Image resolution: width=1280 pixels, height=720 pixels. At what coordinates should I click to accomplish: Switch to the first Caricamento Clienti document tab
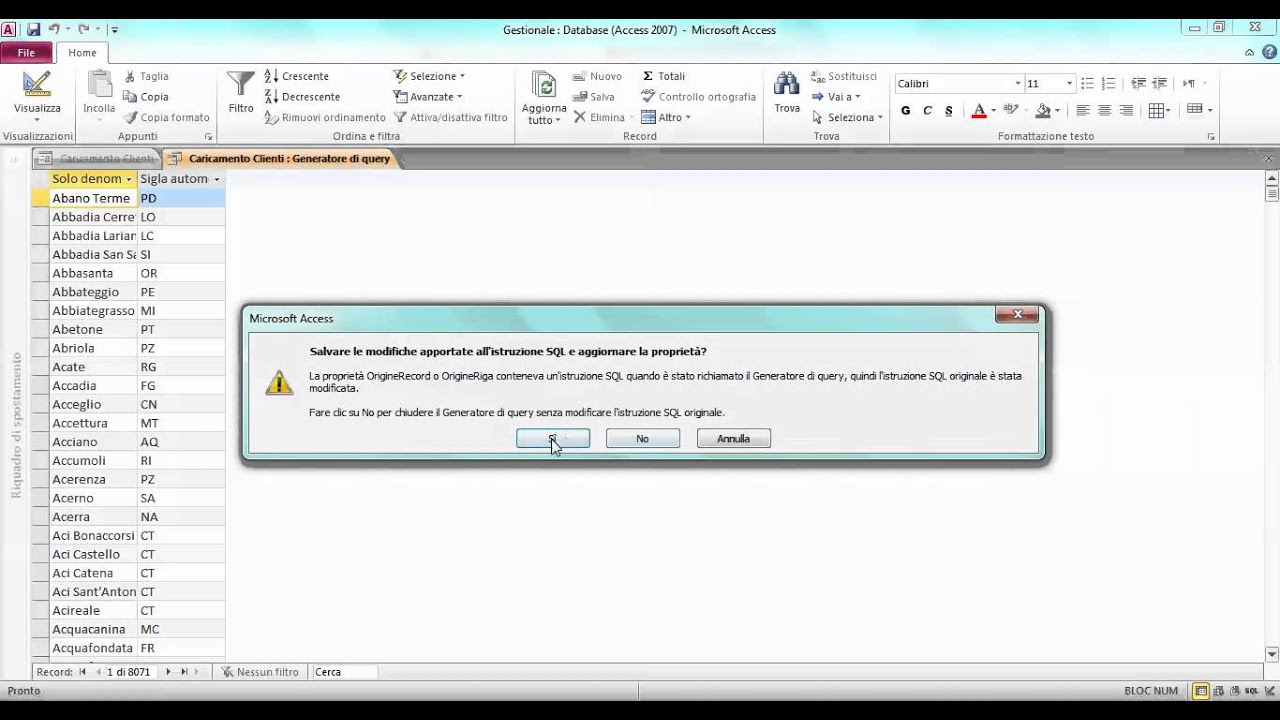(96, 158)
